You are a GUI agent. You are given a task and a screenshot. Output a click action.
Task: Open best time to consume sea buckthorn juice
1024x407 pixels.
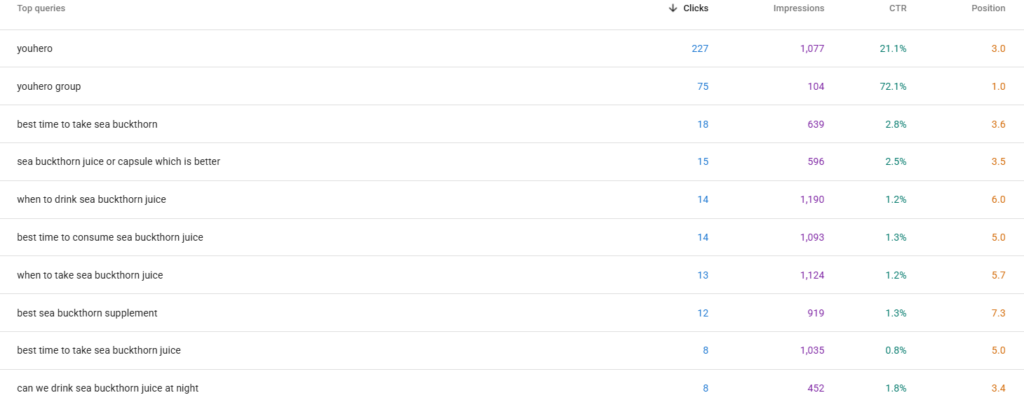[512, 237]
